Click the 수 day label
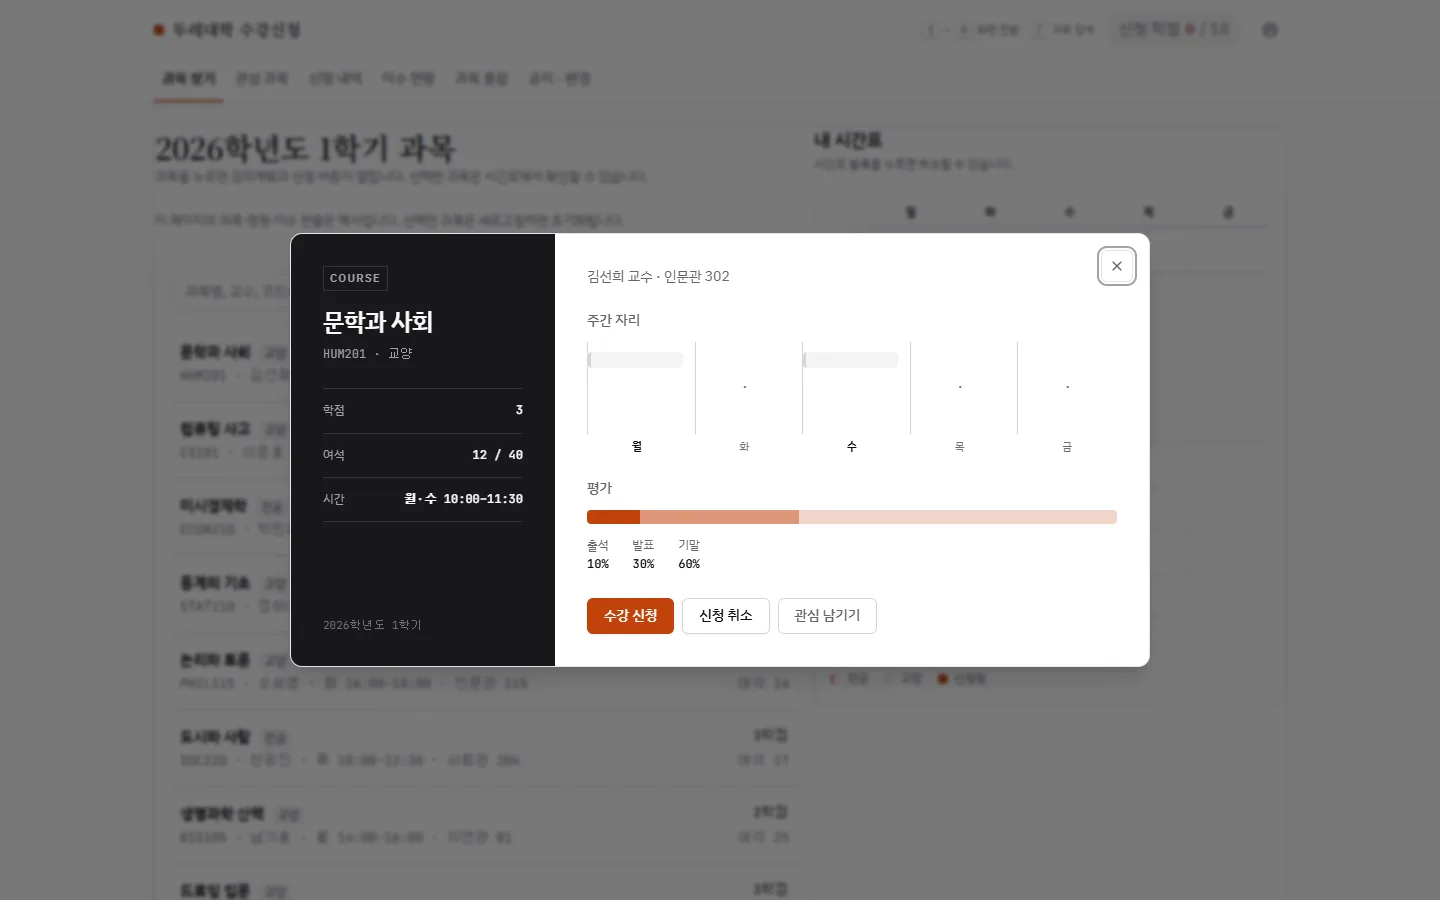 click(852, 446)
